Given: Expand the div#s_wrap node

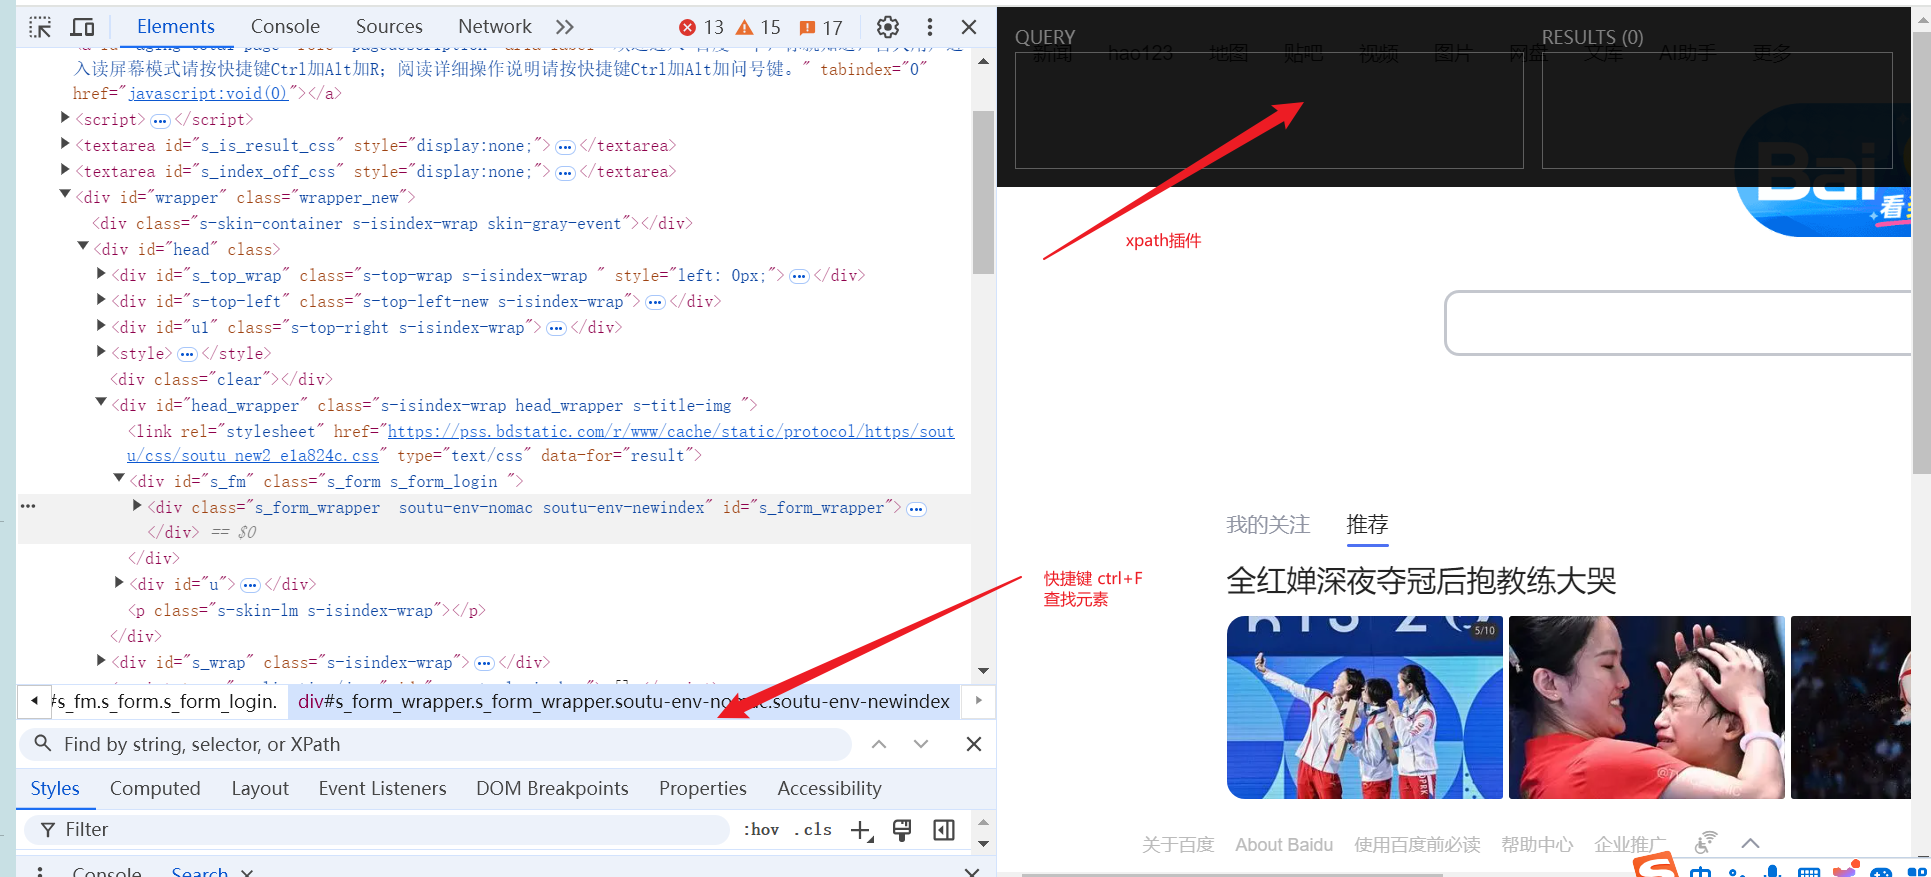Looking at the screenshot, I should coord(101,660).
